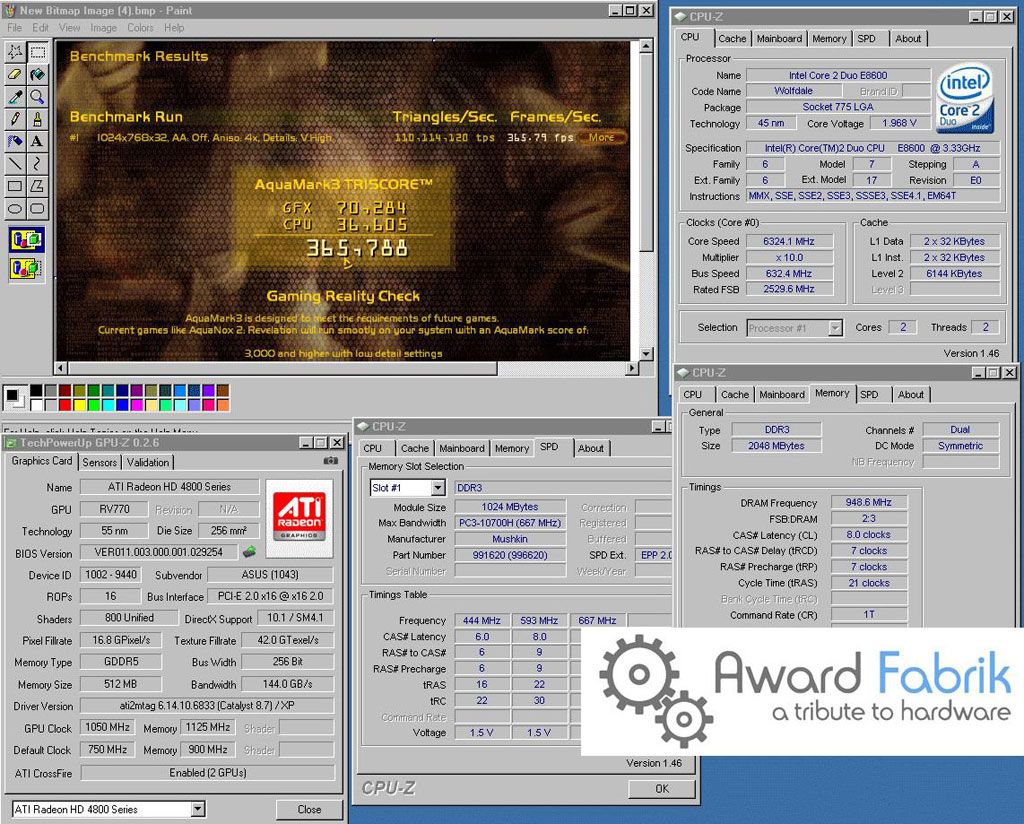Activate the Pick Color eyedropper tool

(x=14, y=97)
